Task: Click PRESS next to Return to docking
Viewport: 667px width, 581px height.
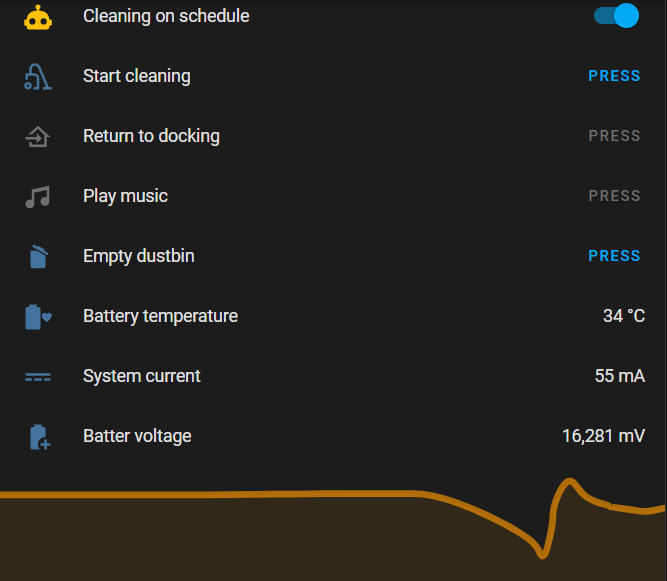Action: 614,136
